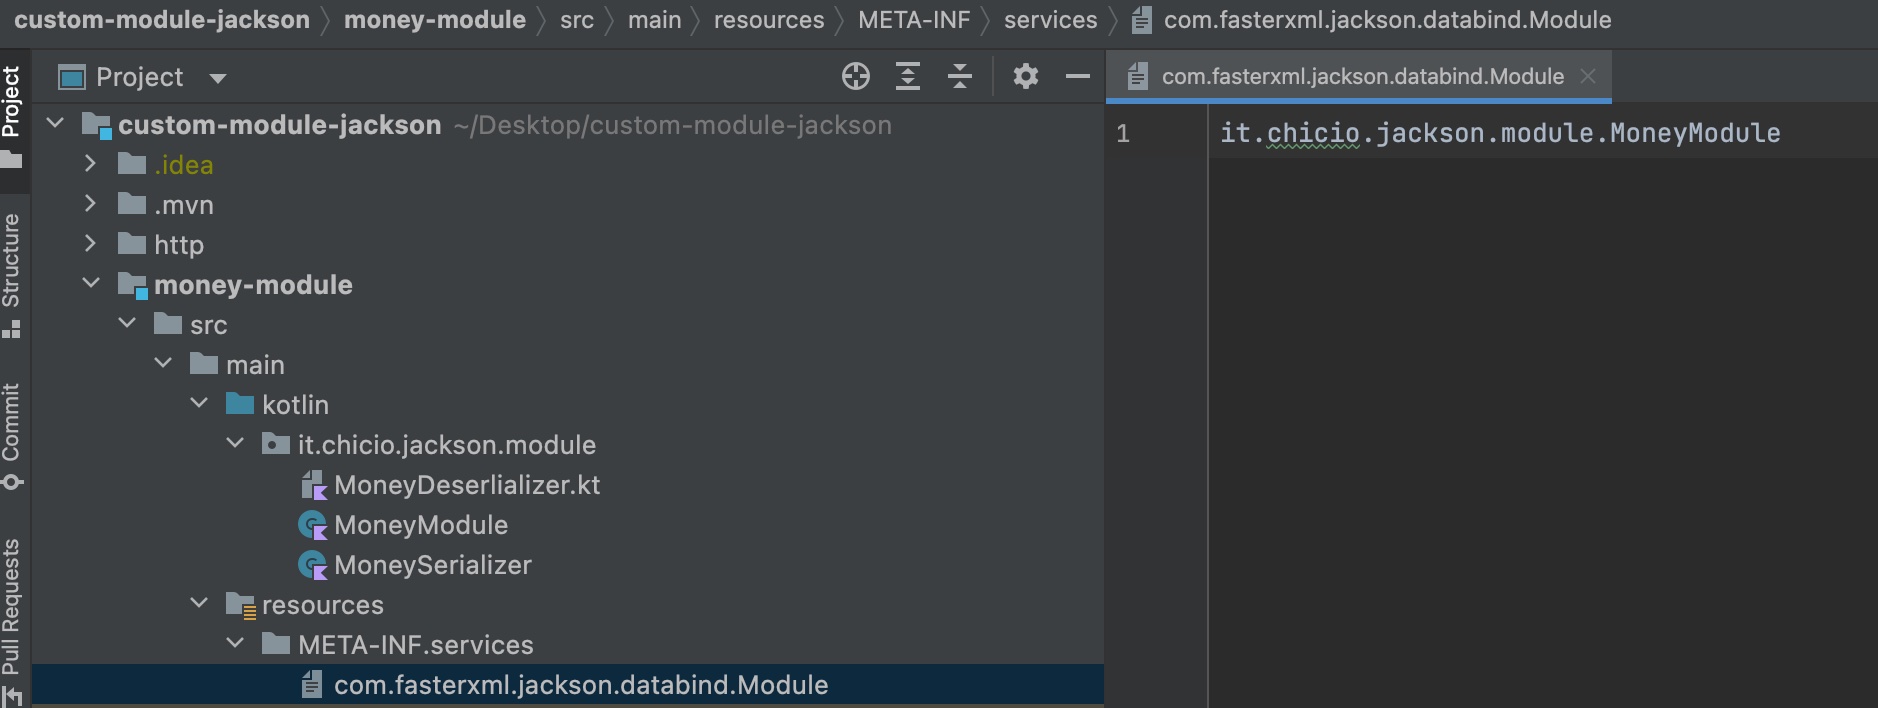This screenshot has height=708, width=1878.
Task: Collapse the main folder chevron
Action: pyautogui.click(x=163, y=364)
